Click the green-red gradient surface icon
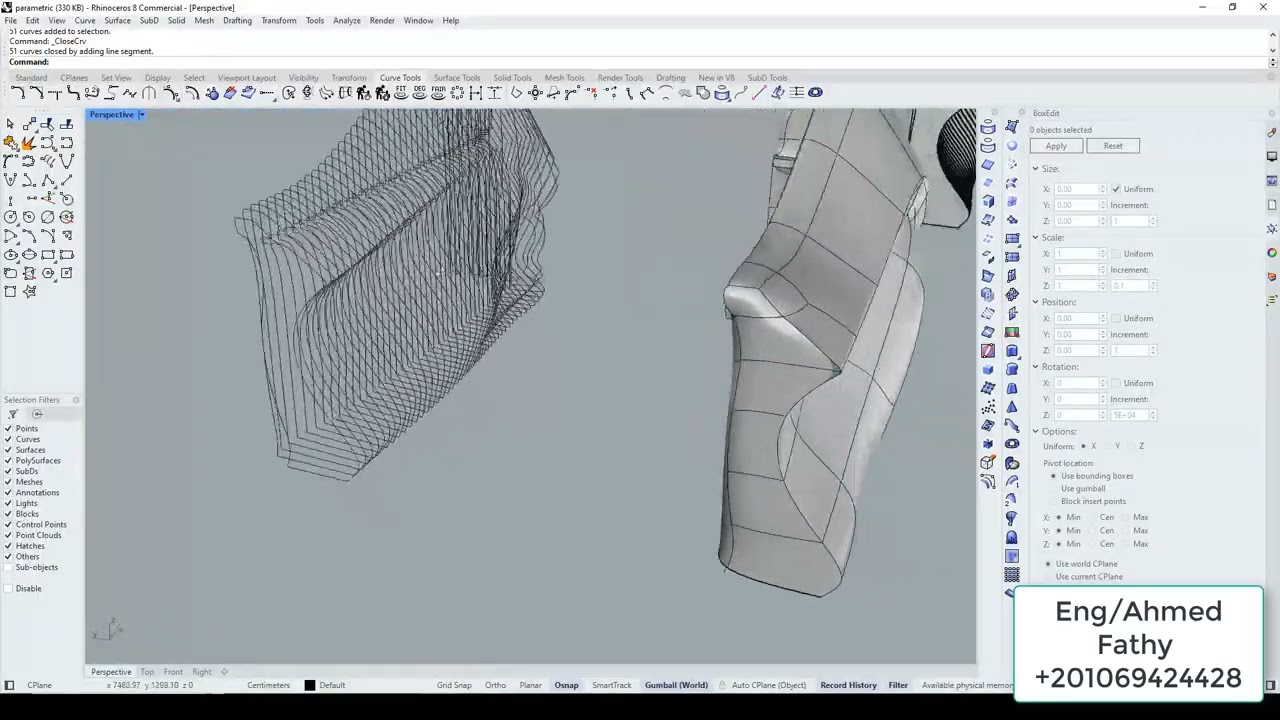1280x720 pixels. (x=1012, y=332)
